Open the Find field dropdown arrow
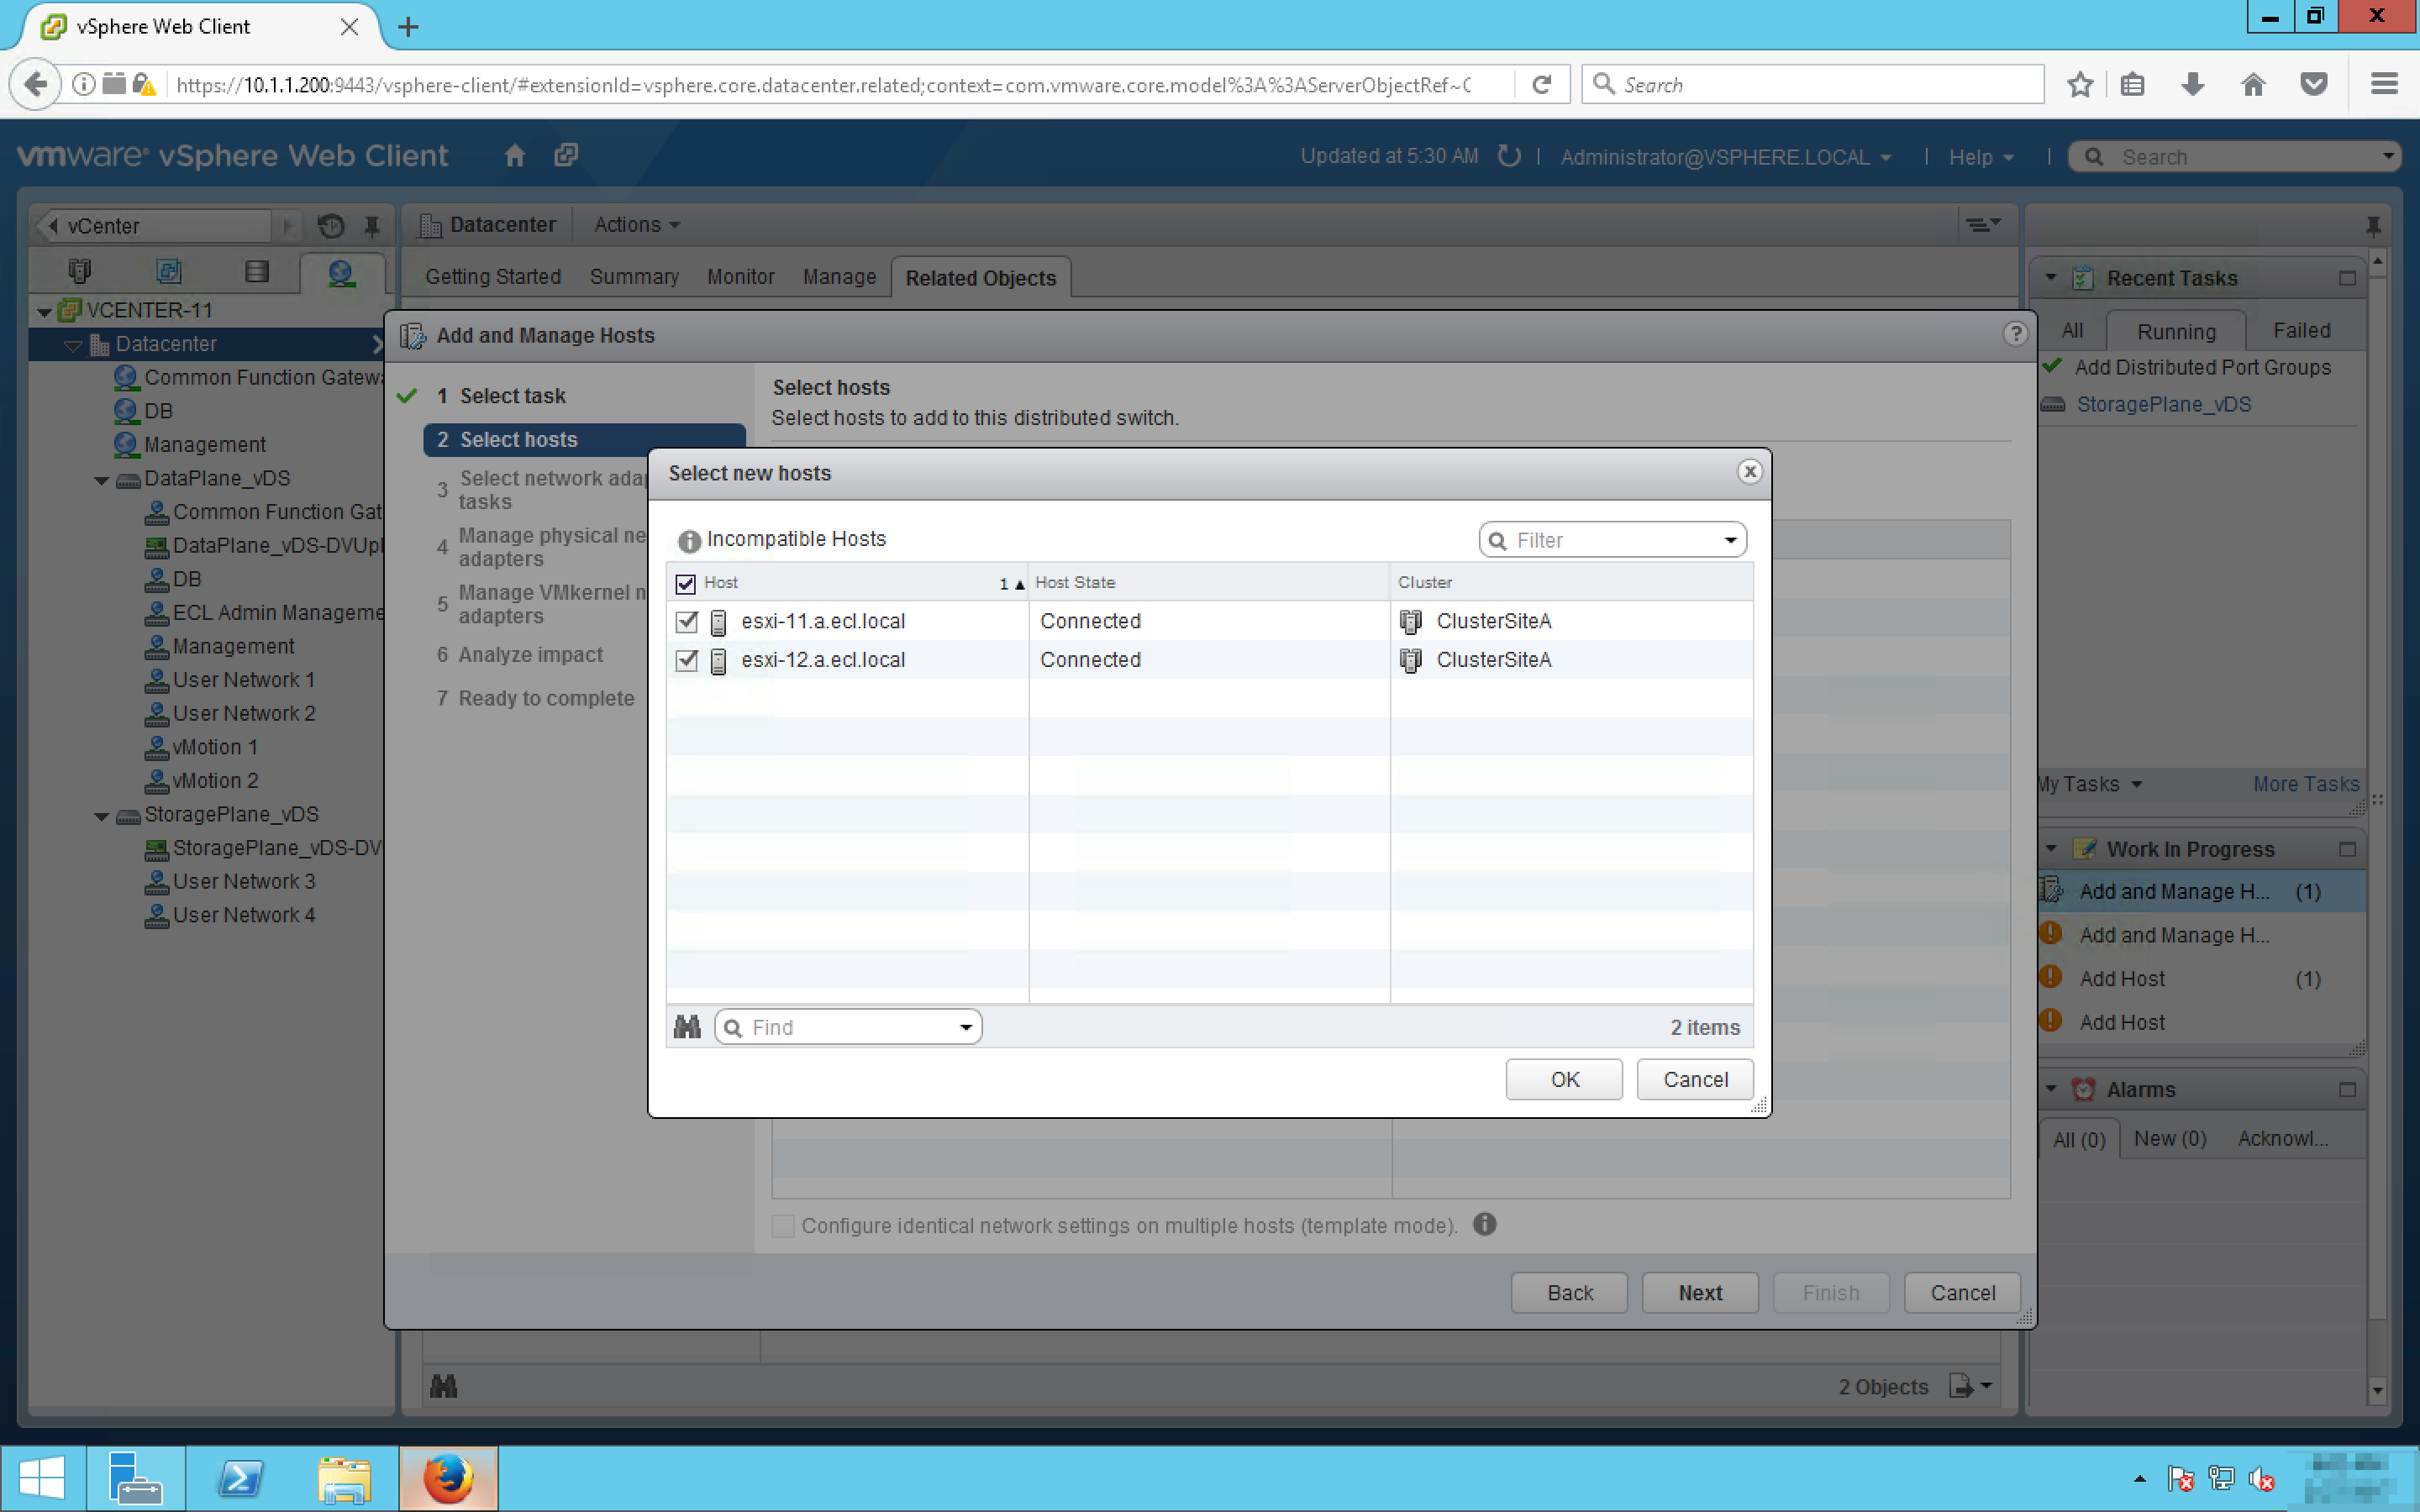 click(965, 1028)
